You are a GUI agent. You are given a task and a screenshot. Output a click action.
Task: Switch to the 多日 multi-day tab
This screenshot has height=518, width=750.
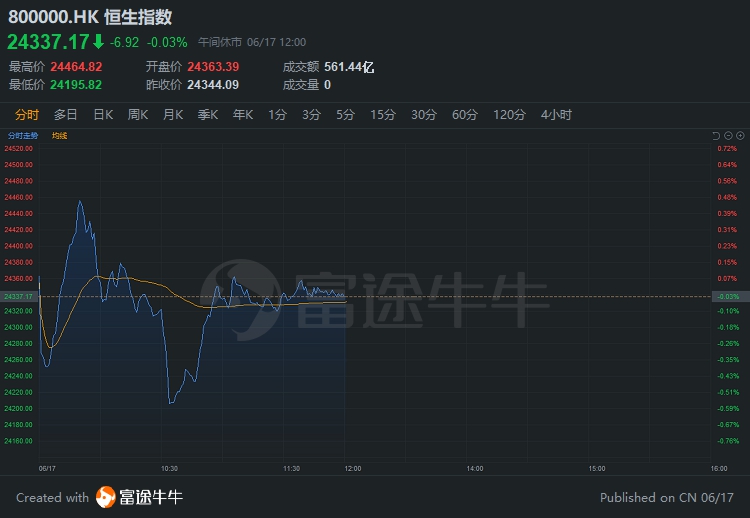(x=66, y=115)
